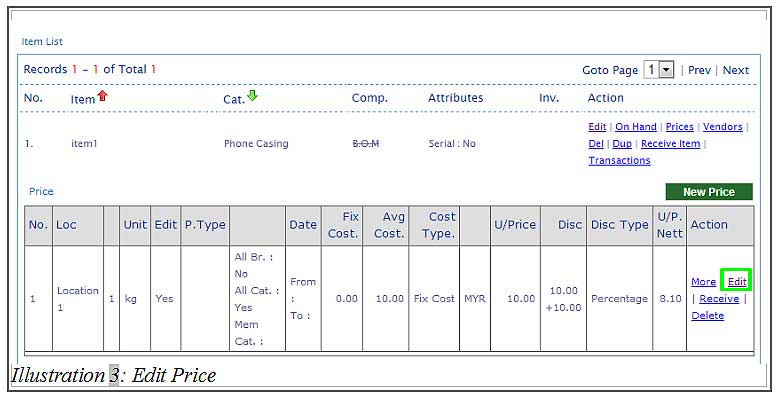The width and height of the screenshot is (777, 398).
Task: Duplicate item1 with Dup link
Action: click(x=622, y=144)
